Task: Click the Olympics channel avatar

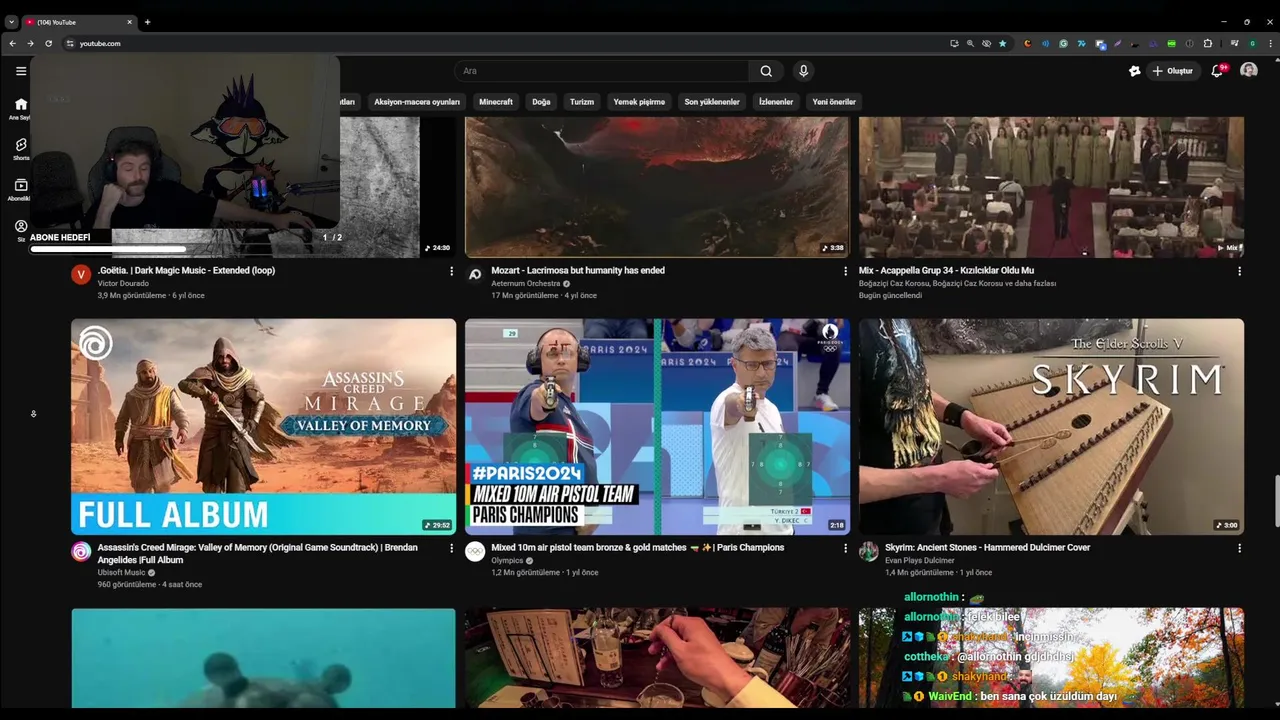Action: (x=475, y=551)
